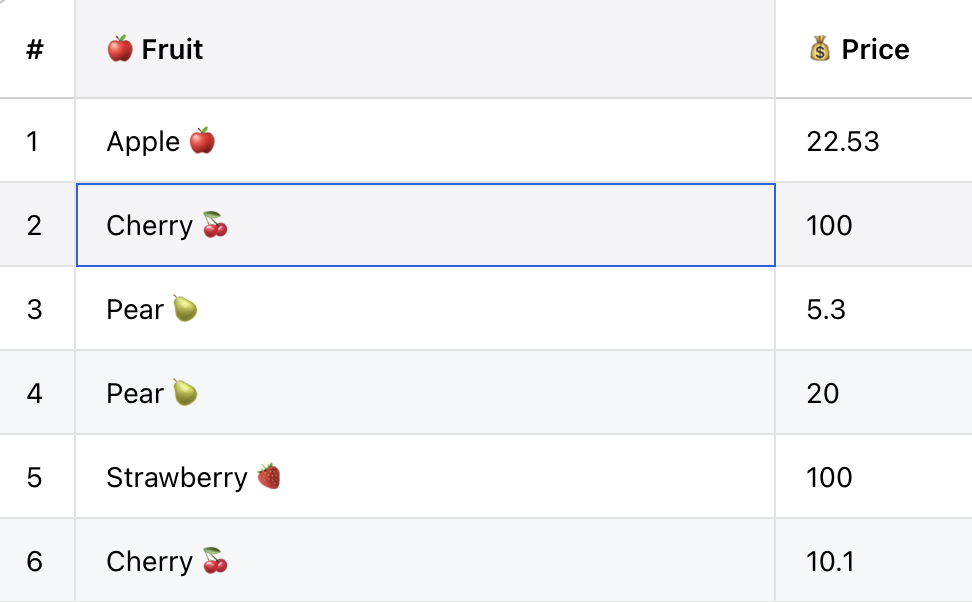Viewport: 972px width, 602px height.
Task: Click the price cell showing 10.1
Action: (x=830, y=561)
